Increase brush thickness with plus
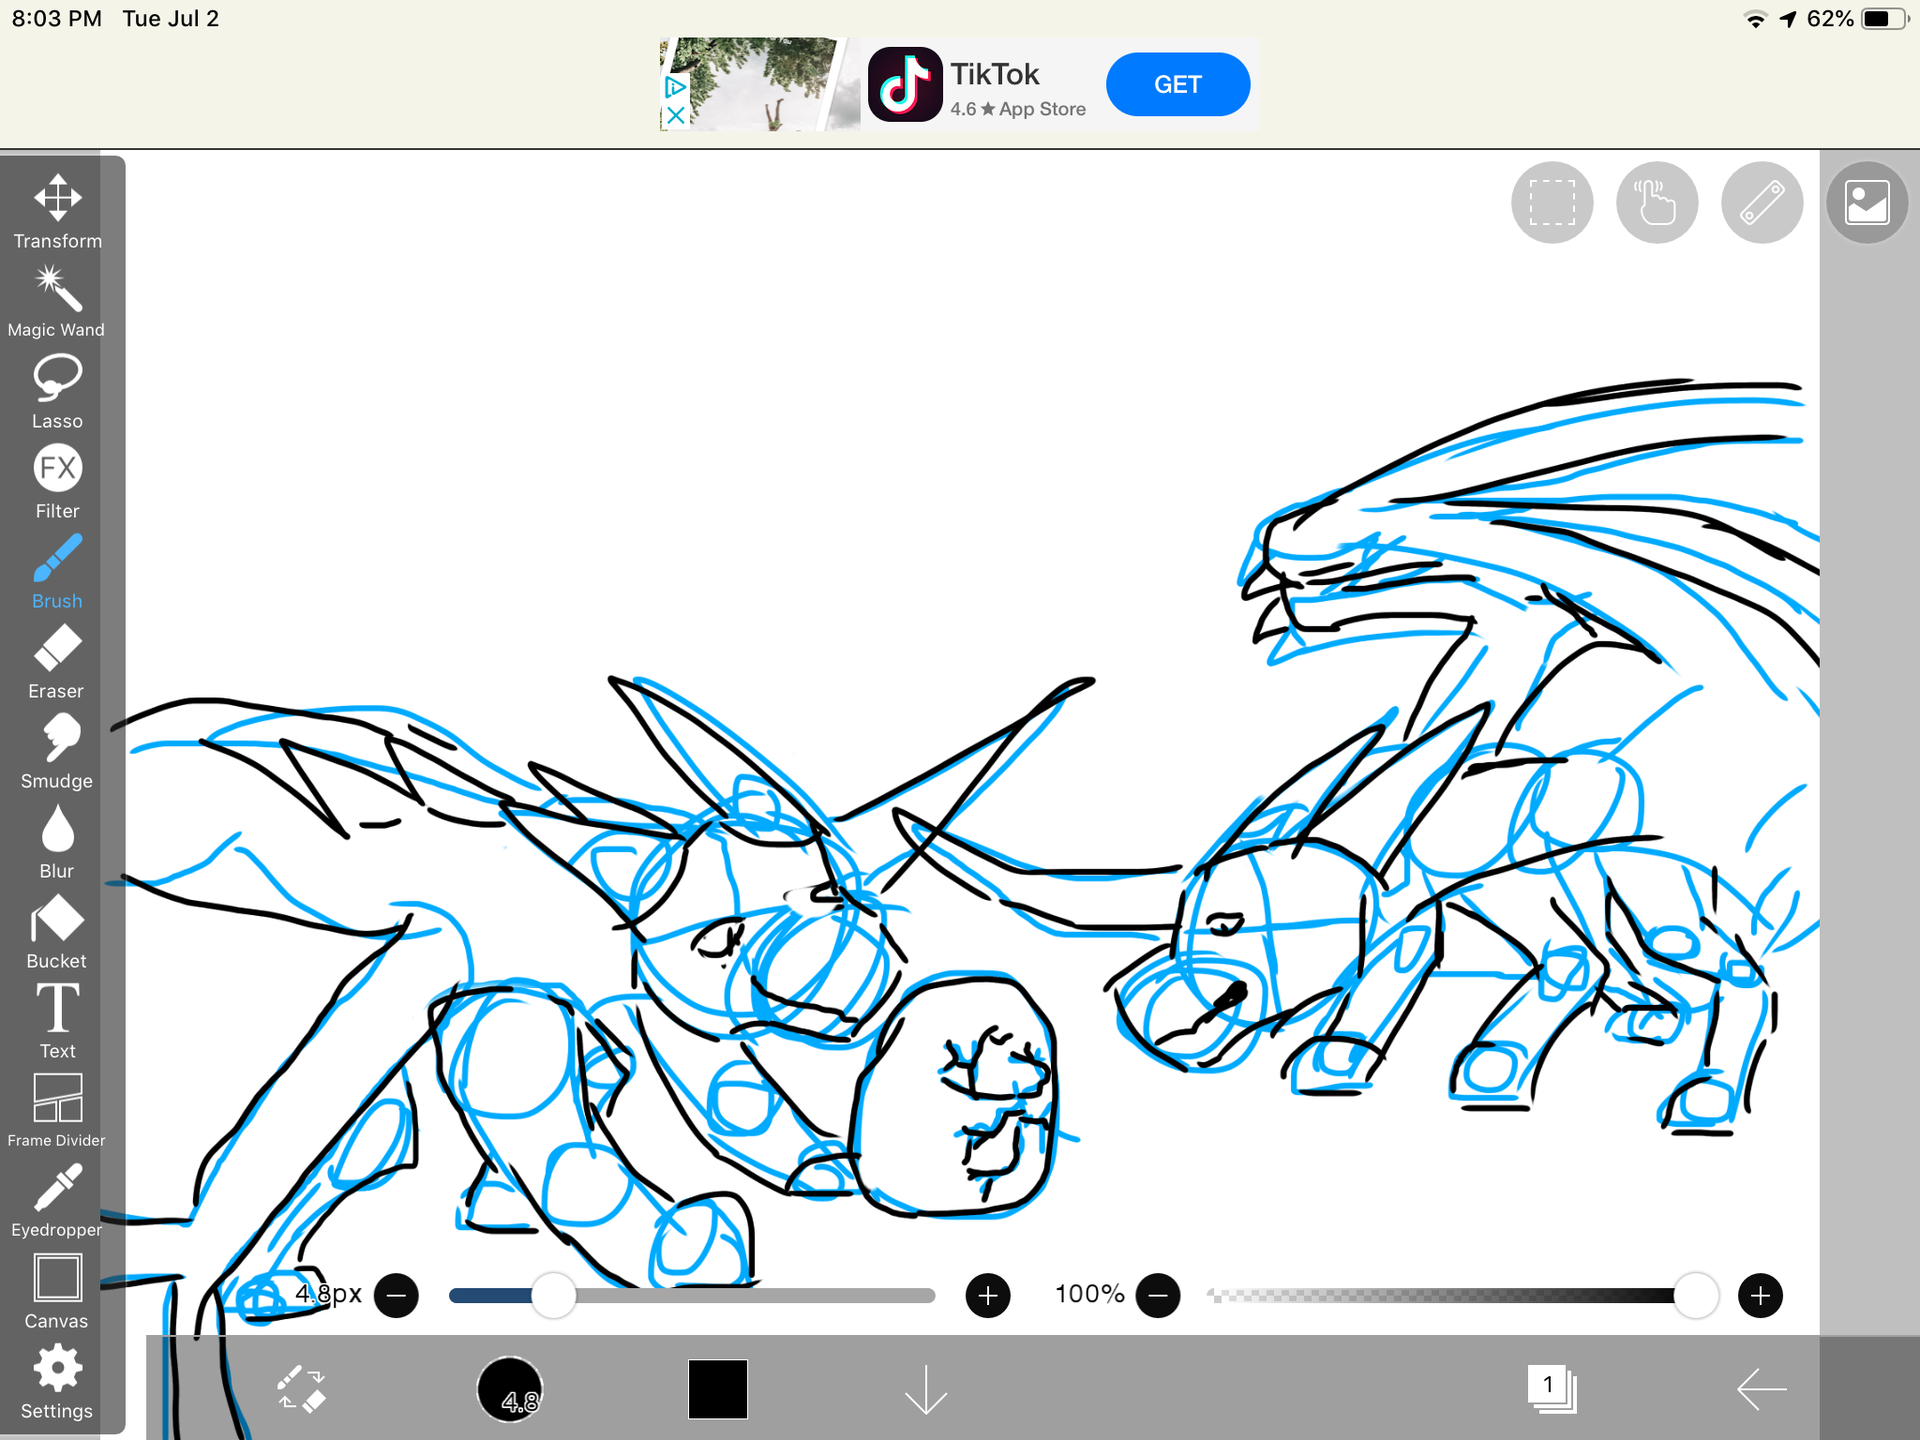This screenshot has height=1440, width=1920. pos(988,1296)
